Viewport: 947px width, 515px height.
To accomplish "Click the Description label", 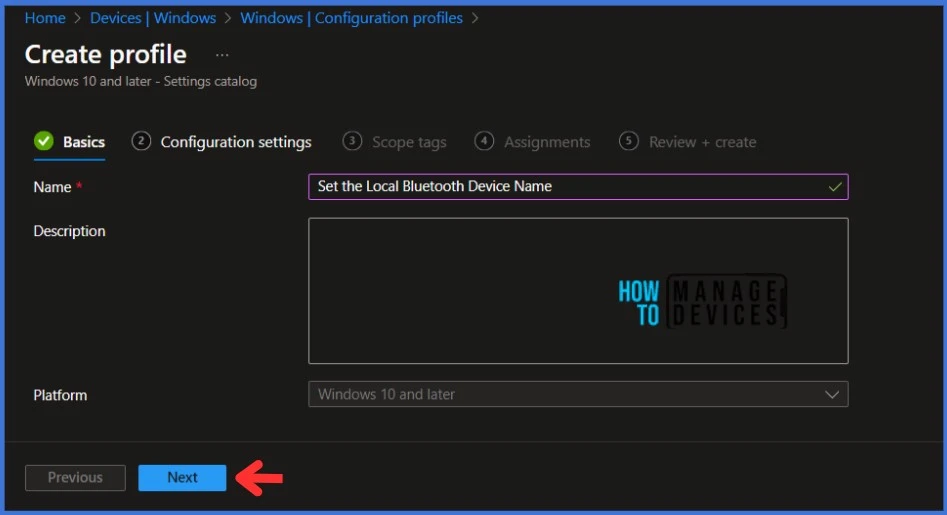I will (x=69, y=231).
